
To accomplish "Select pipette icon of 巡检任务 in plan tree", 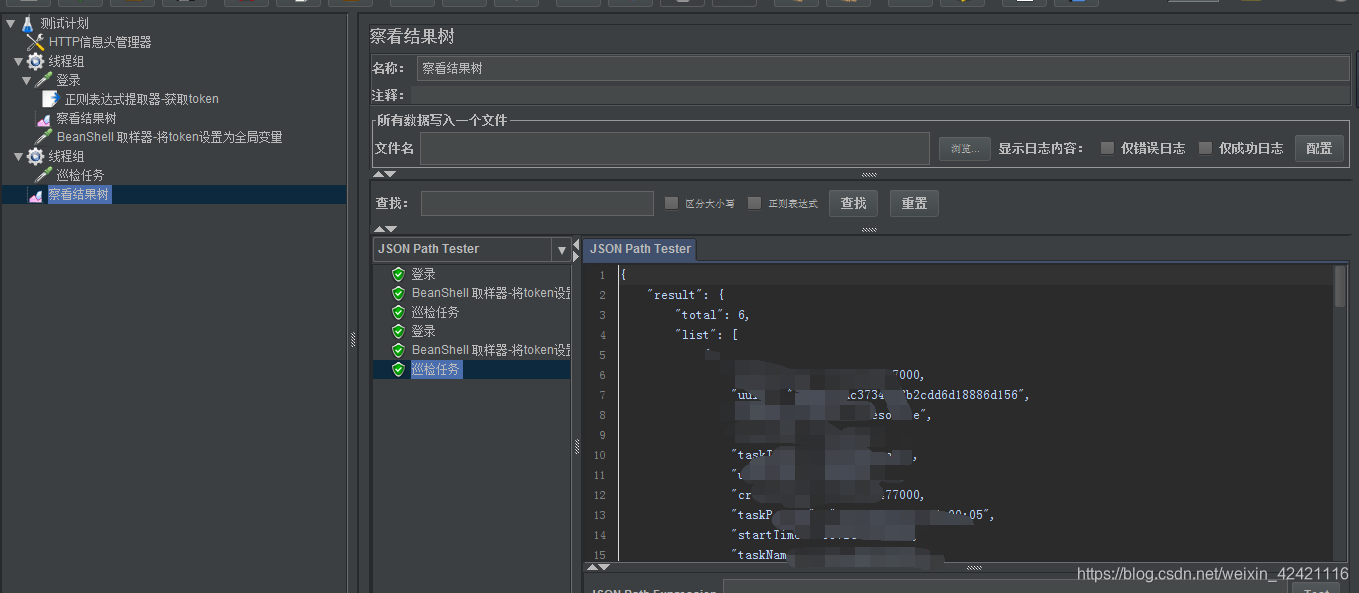I will point(43,175).
